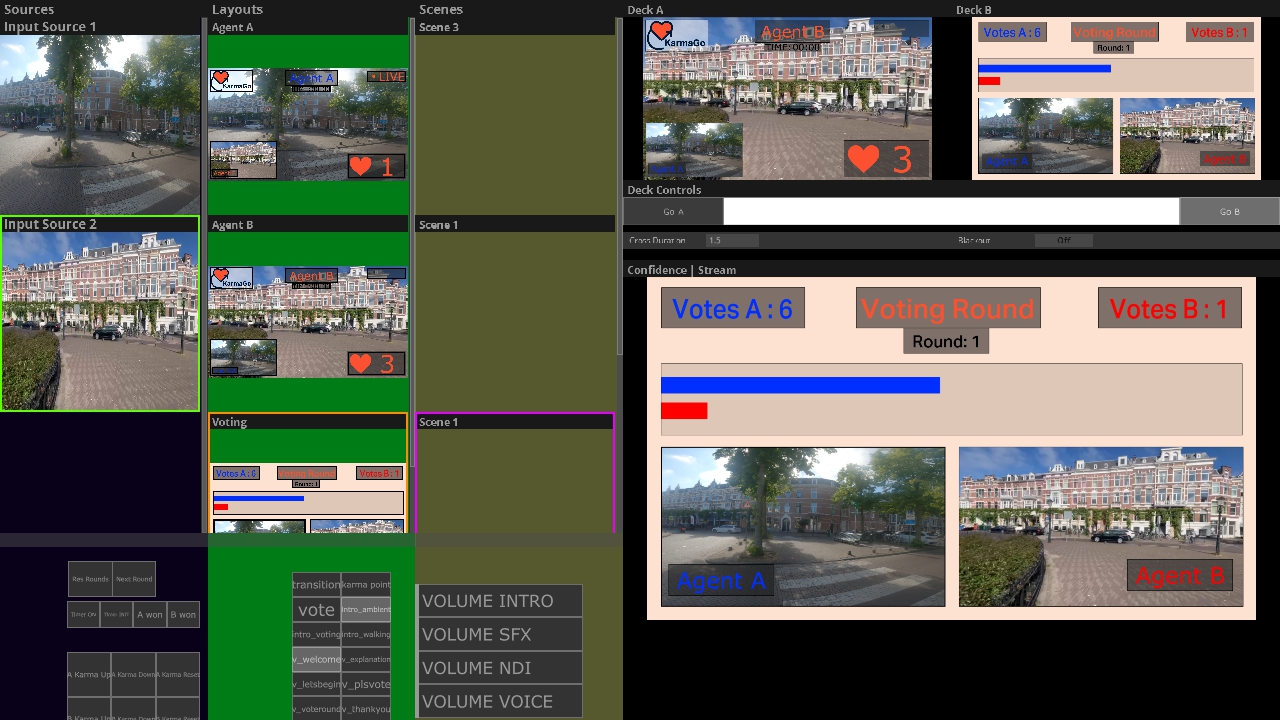This screenshot has width=1280, height=720.
Task: Turn the Timer Off
Action: point(116,614)
